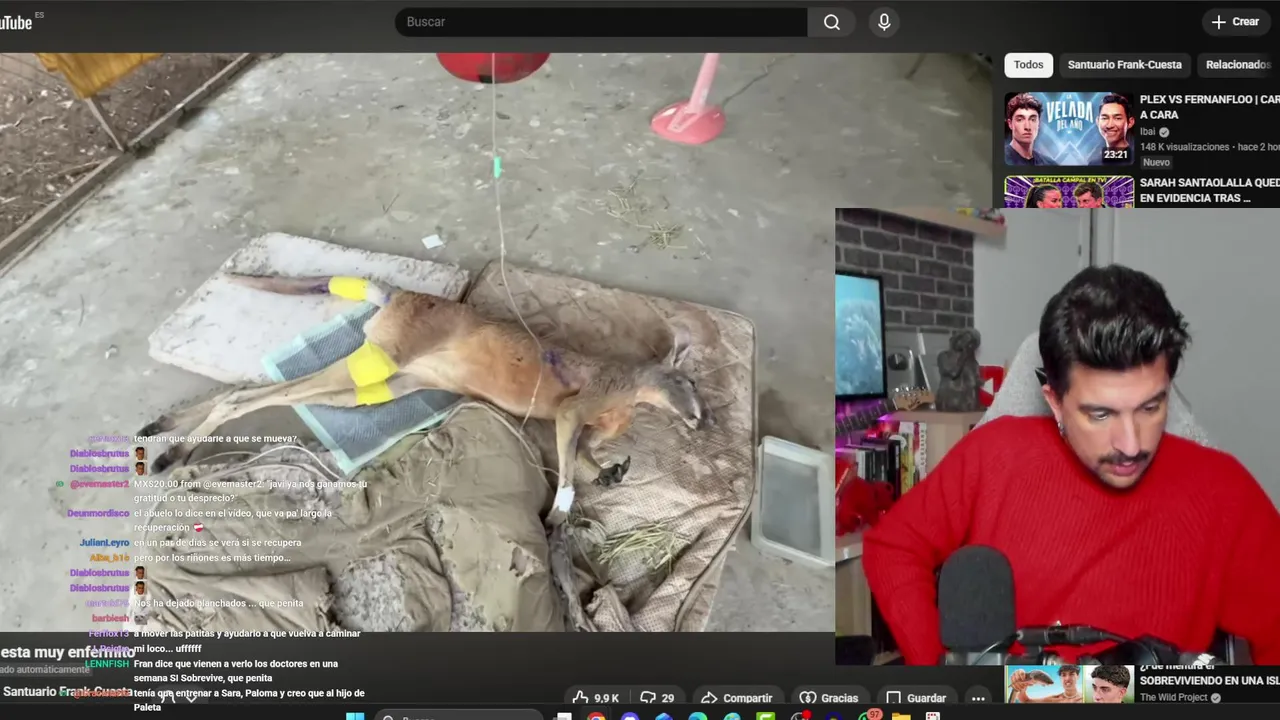Dislike the video with the thumbs down button
Screen dimensions: 1280x720
(656, 698)
